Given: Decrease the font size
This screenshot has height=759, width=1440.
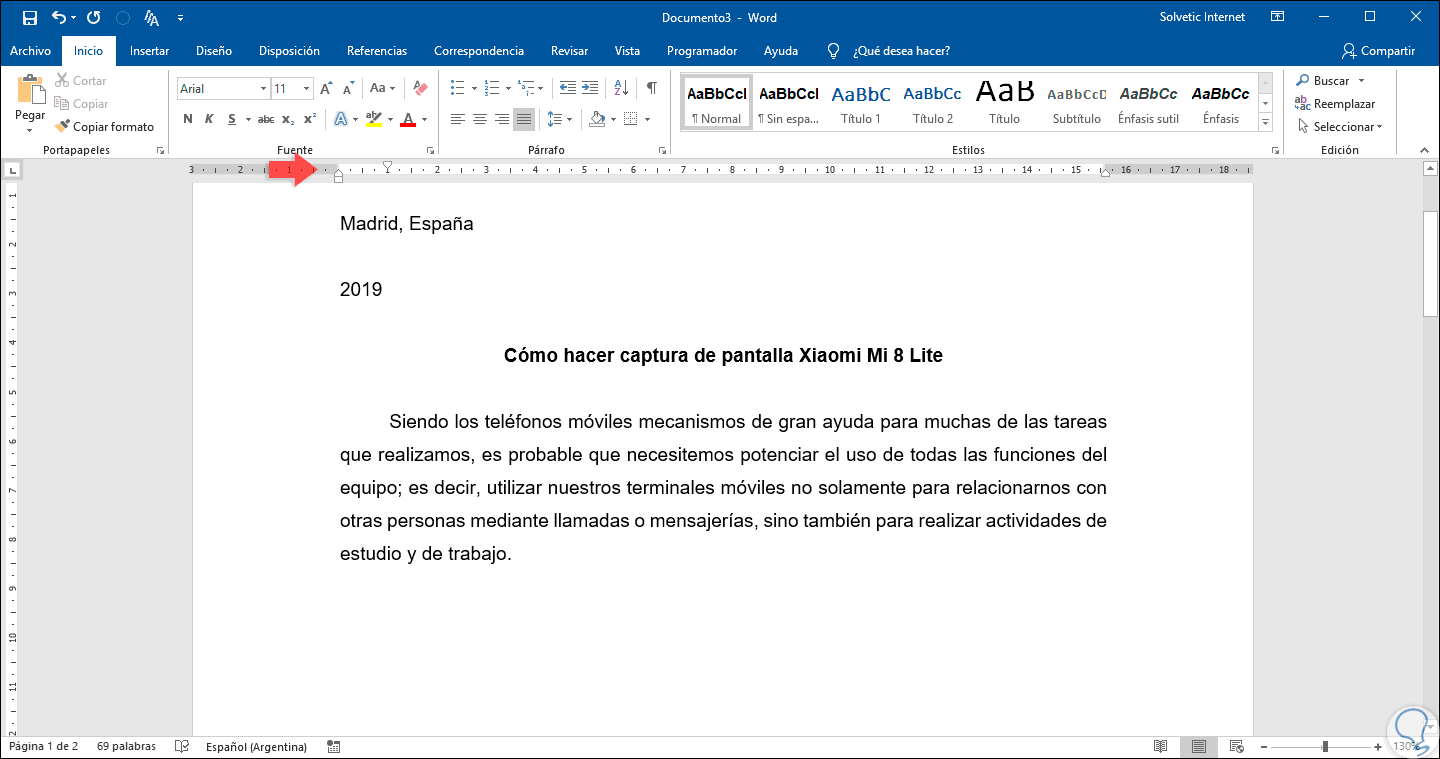Looking at the screenshot, I should point(347,89).
